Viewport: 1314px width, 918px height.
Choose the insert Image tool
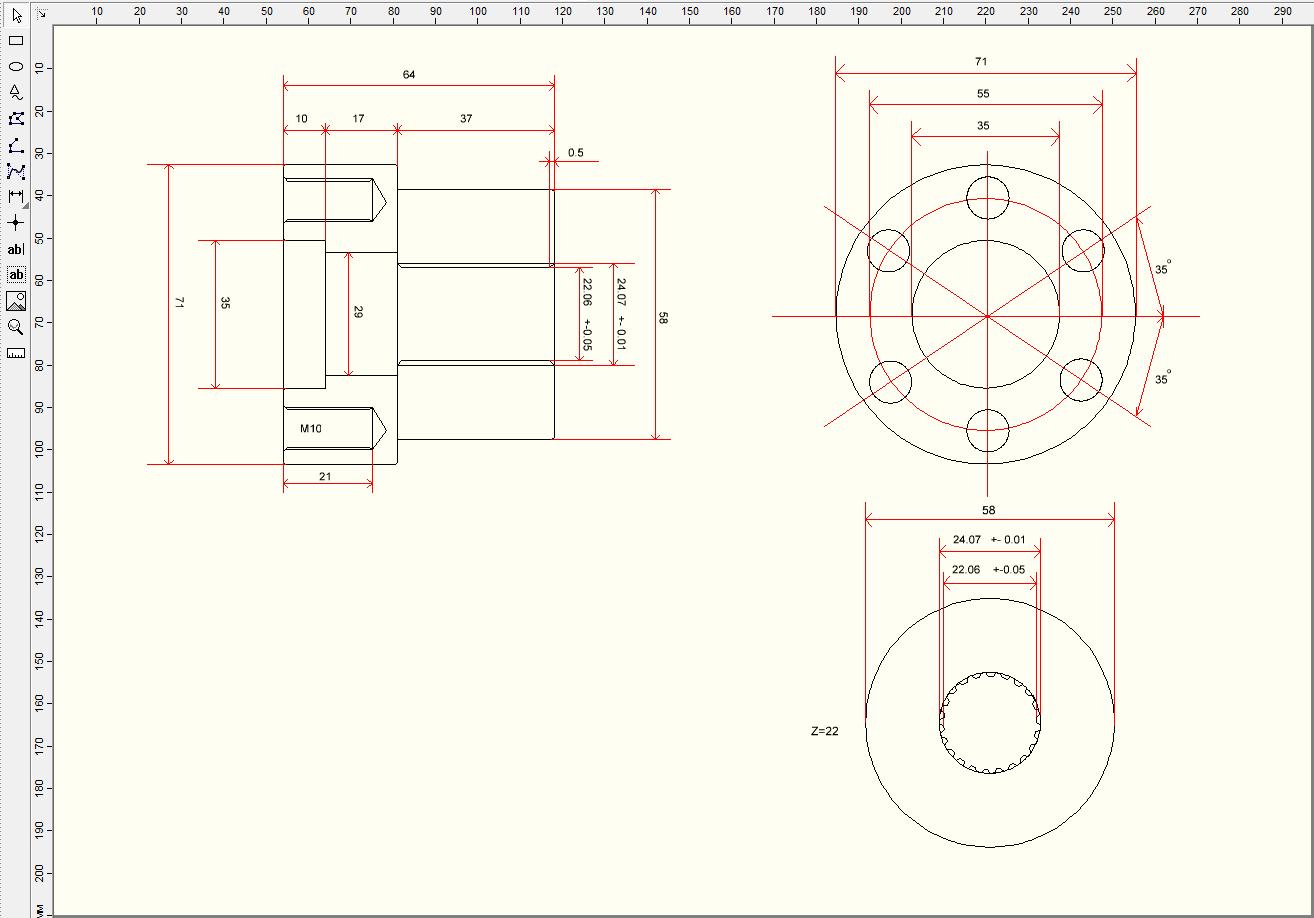[15, 301]
